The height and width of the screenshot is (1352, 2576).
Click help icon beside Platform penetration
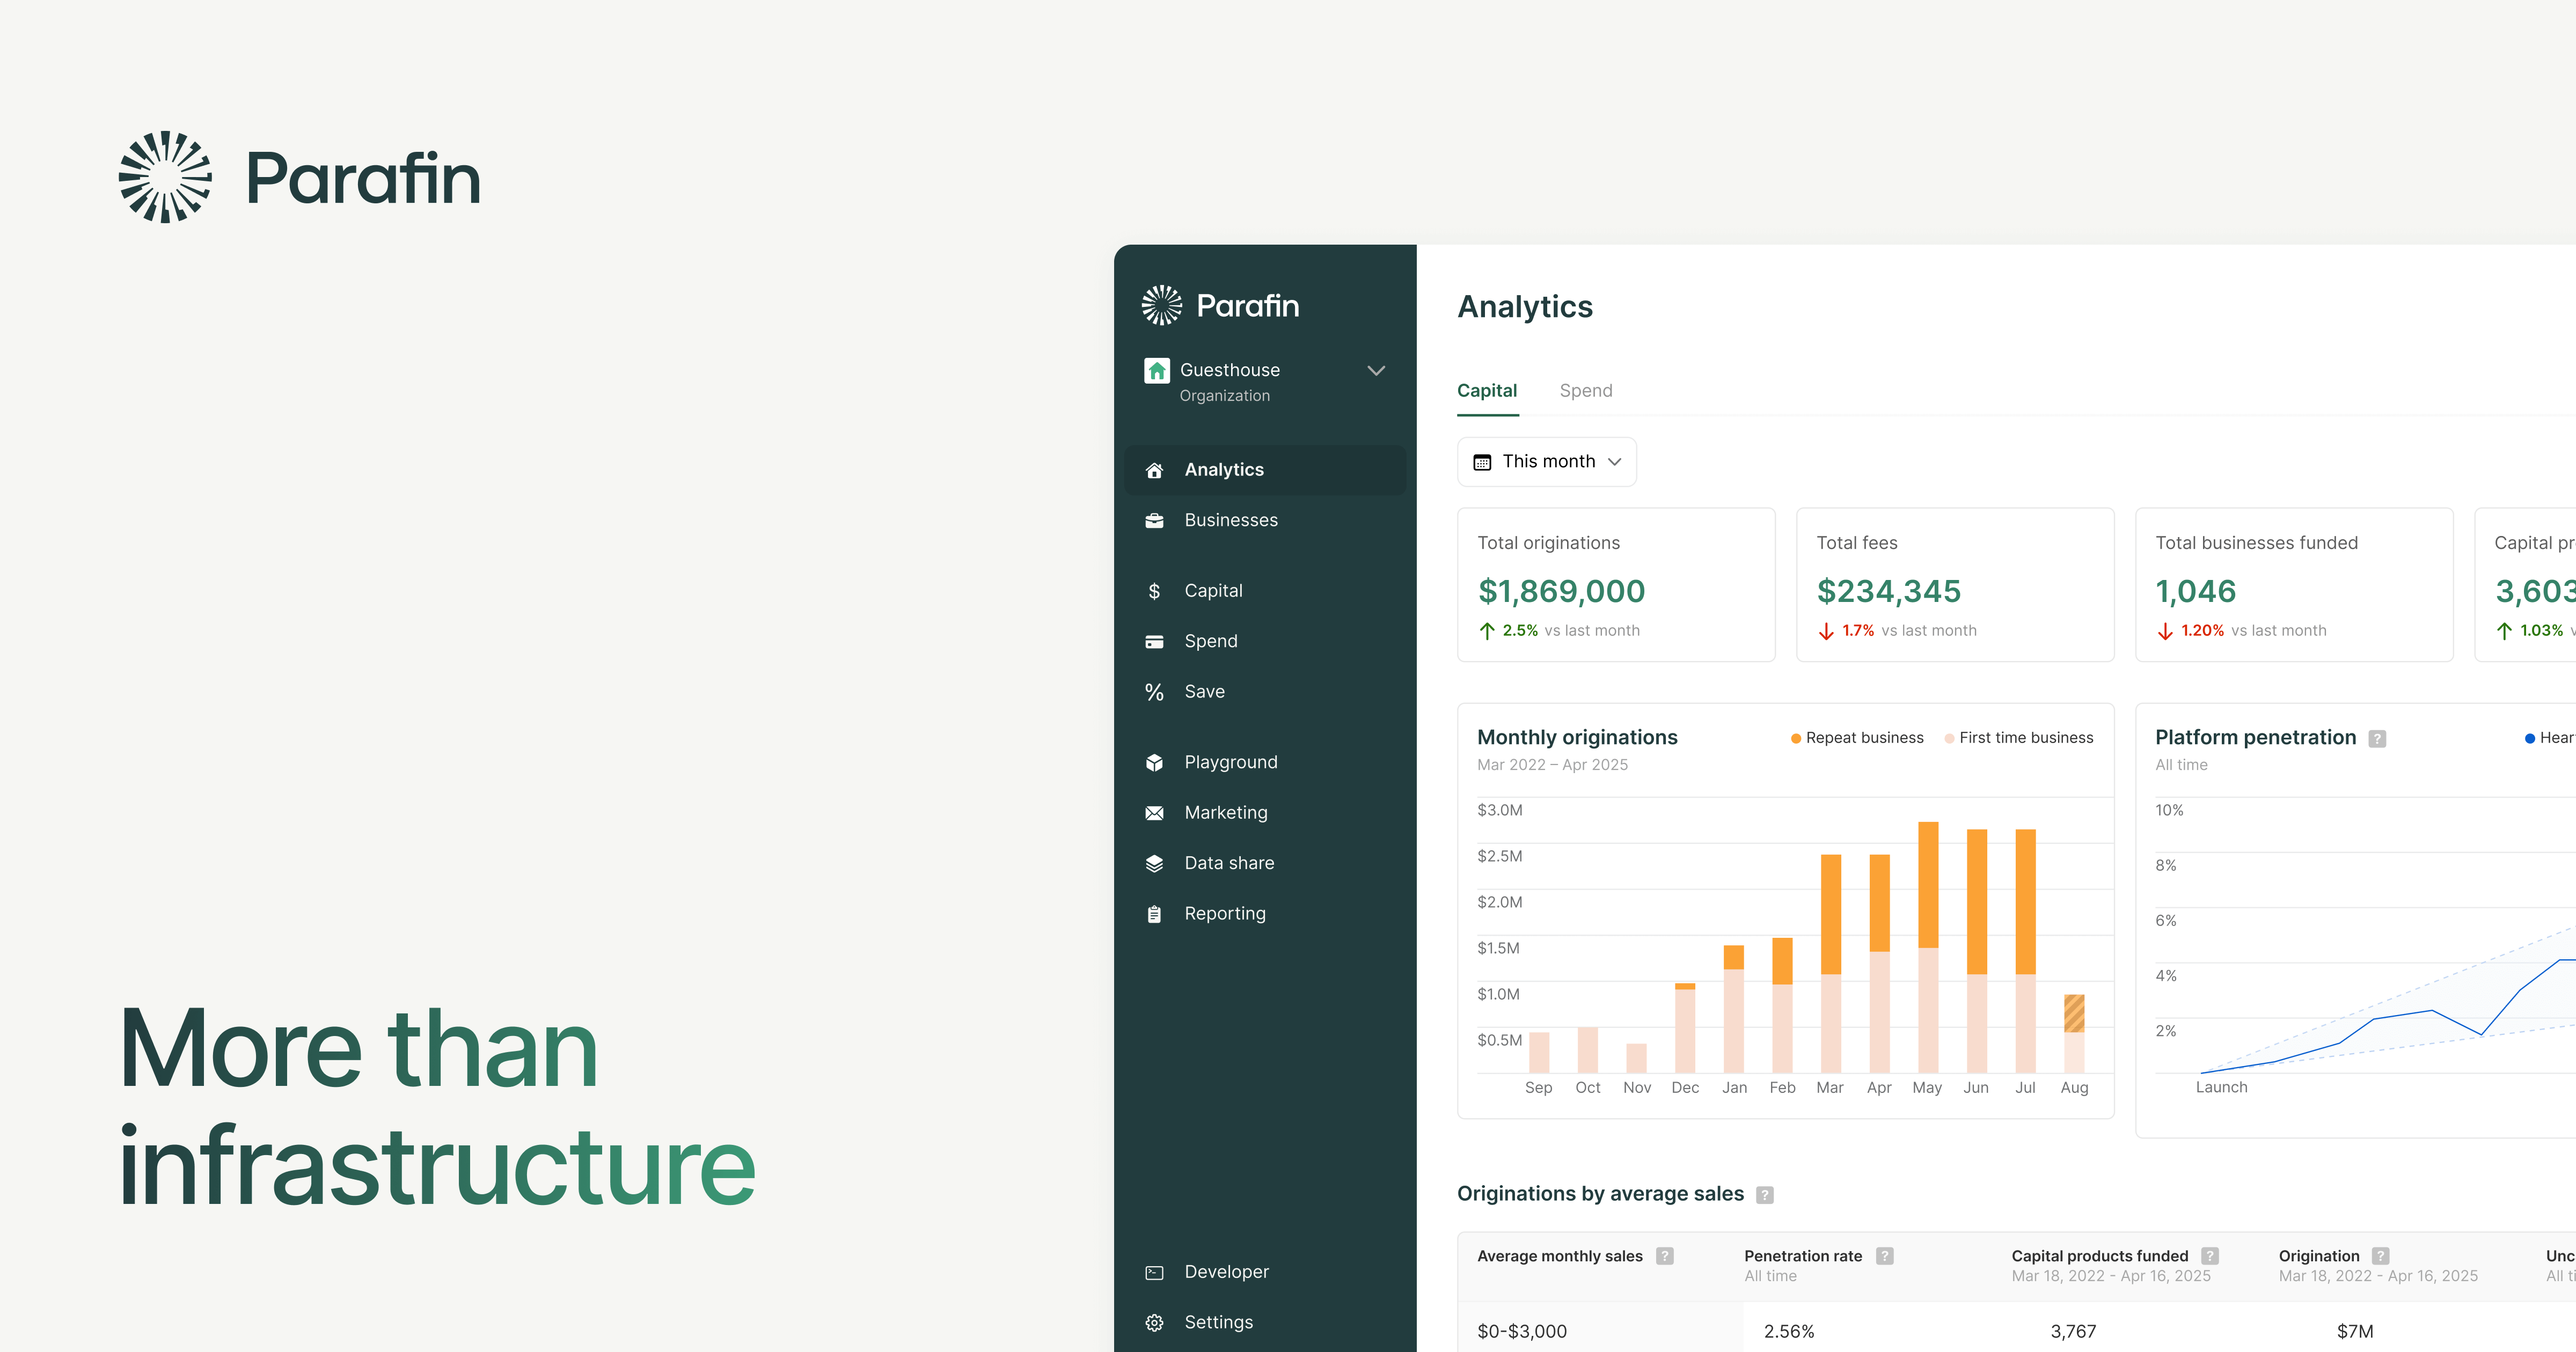tap(2377, 739)
